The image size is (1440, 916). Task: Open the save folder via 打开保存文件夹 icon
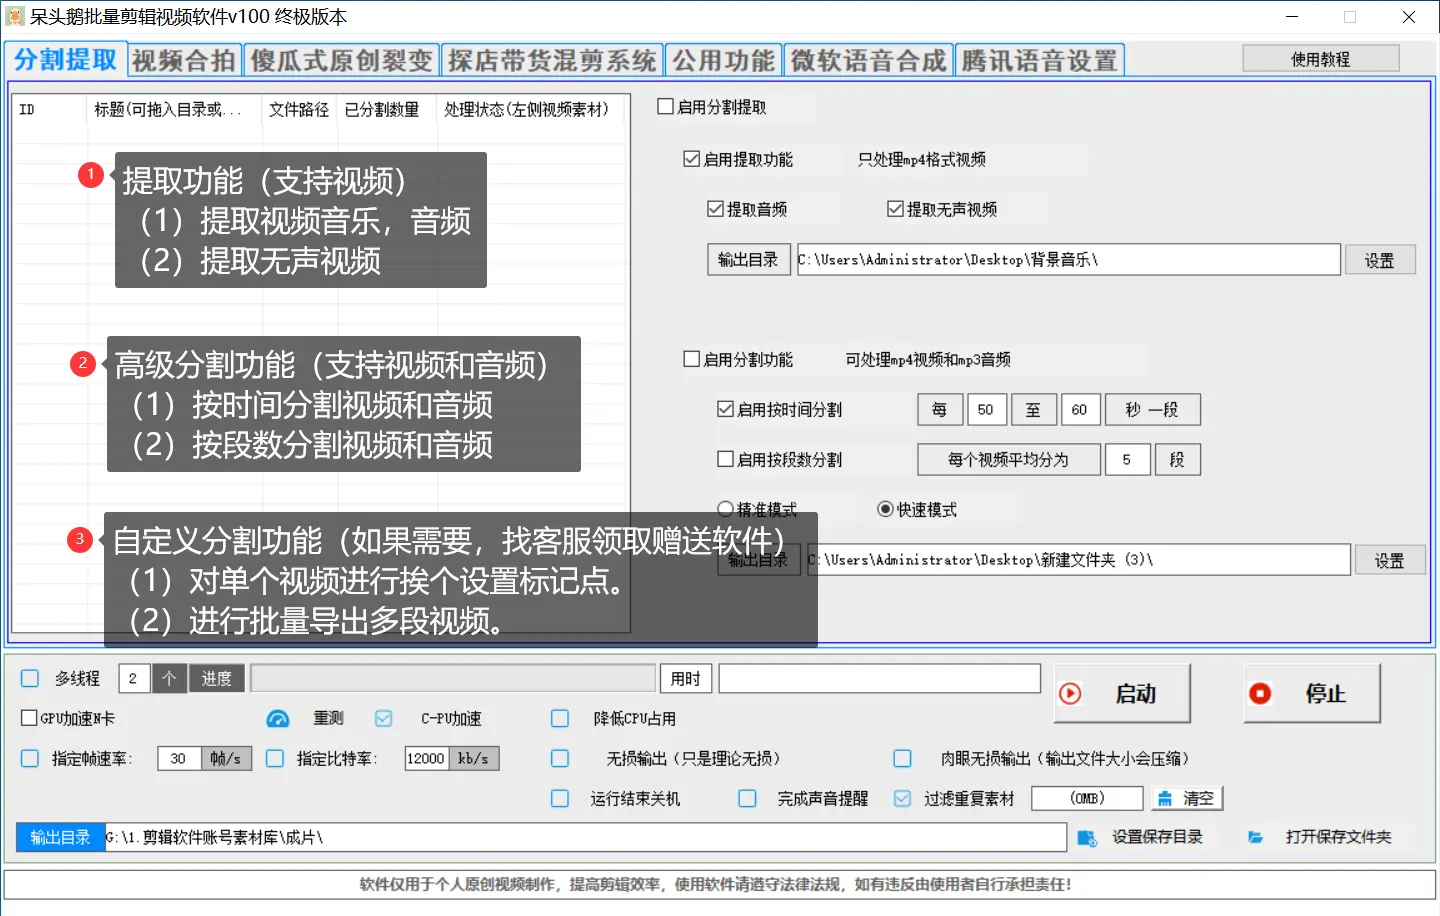point(1255,838)
